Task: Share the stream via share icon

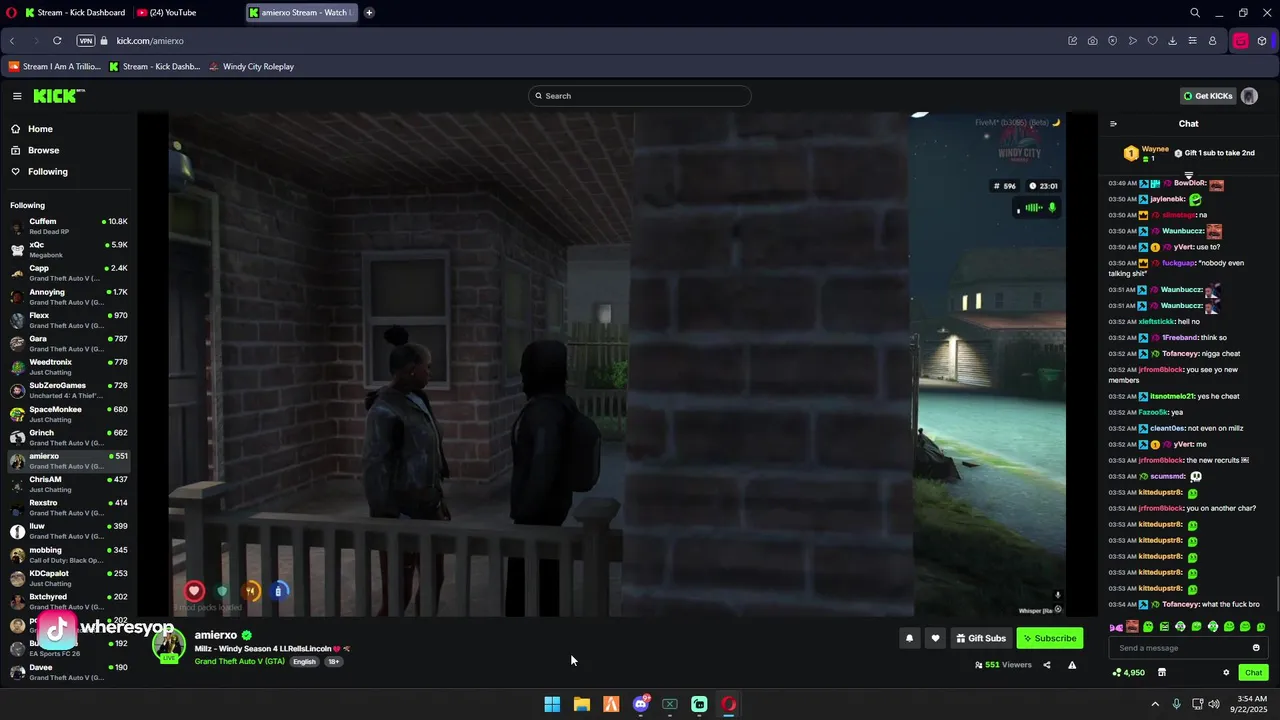Action: (x=1047, y=665)
